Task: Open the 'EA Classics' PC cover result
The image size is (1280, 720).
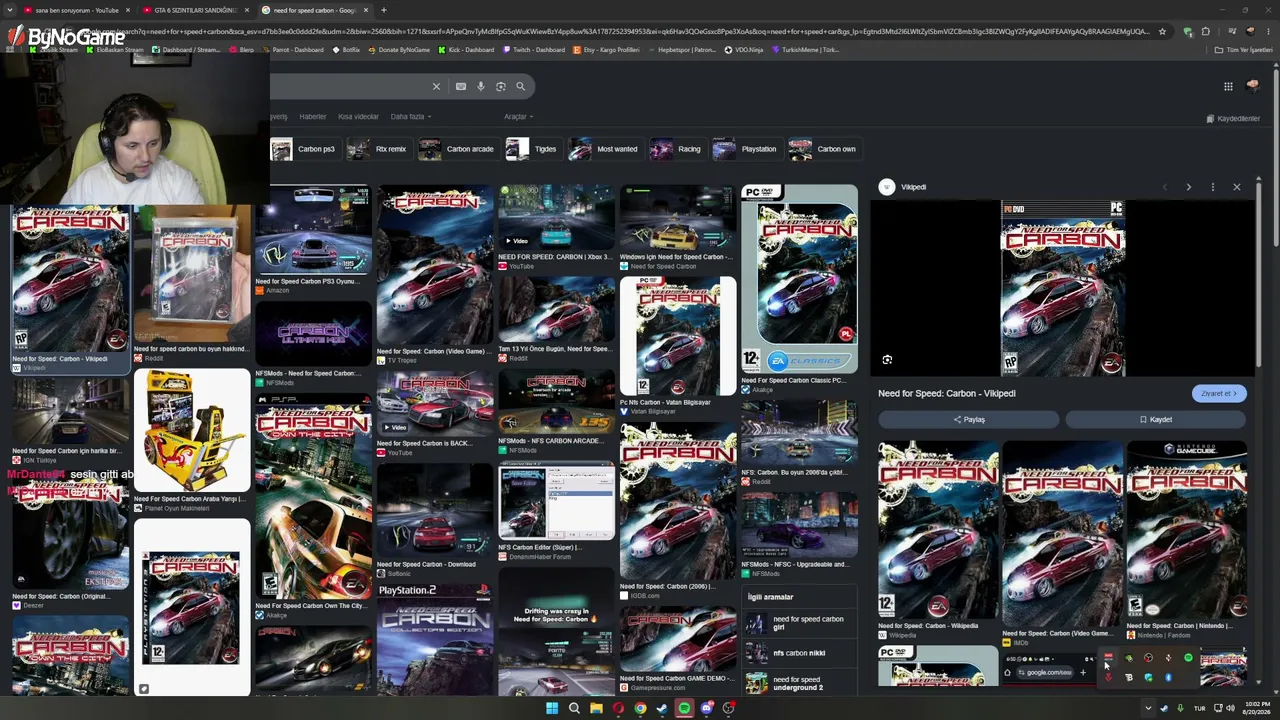Action: pos(799,278)
